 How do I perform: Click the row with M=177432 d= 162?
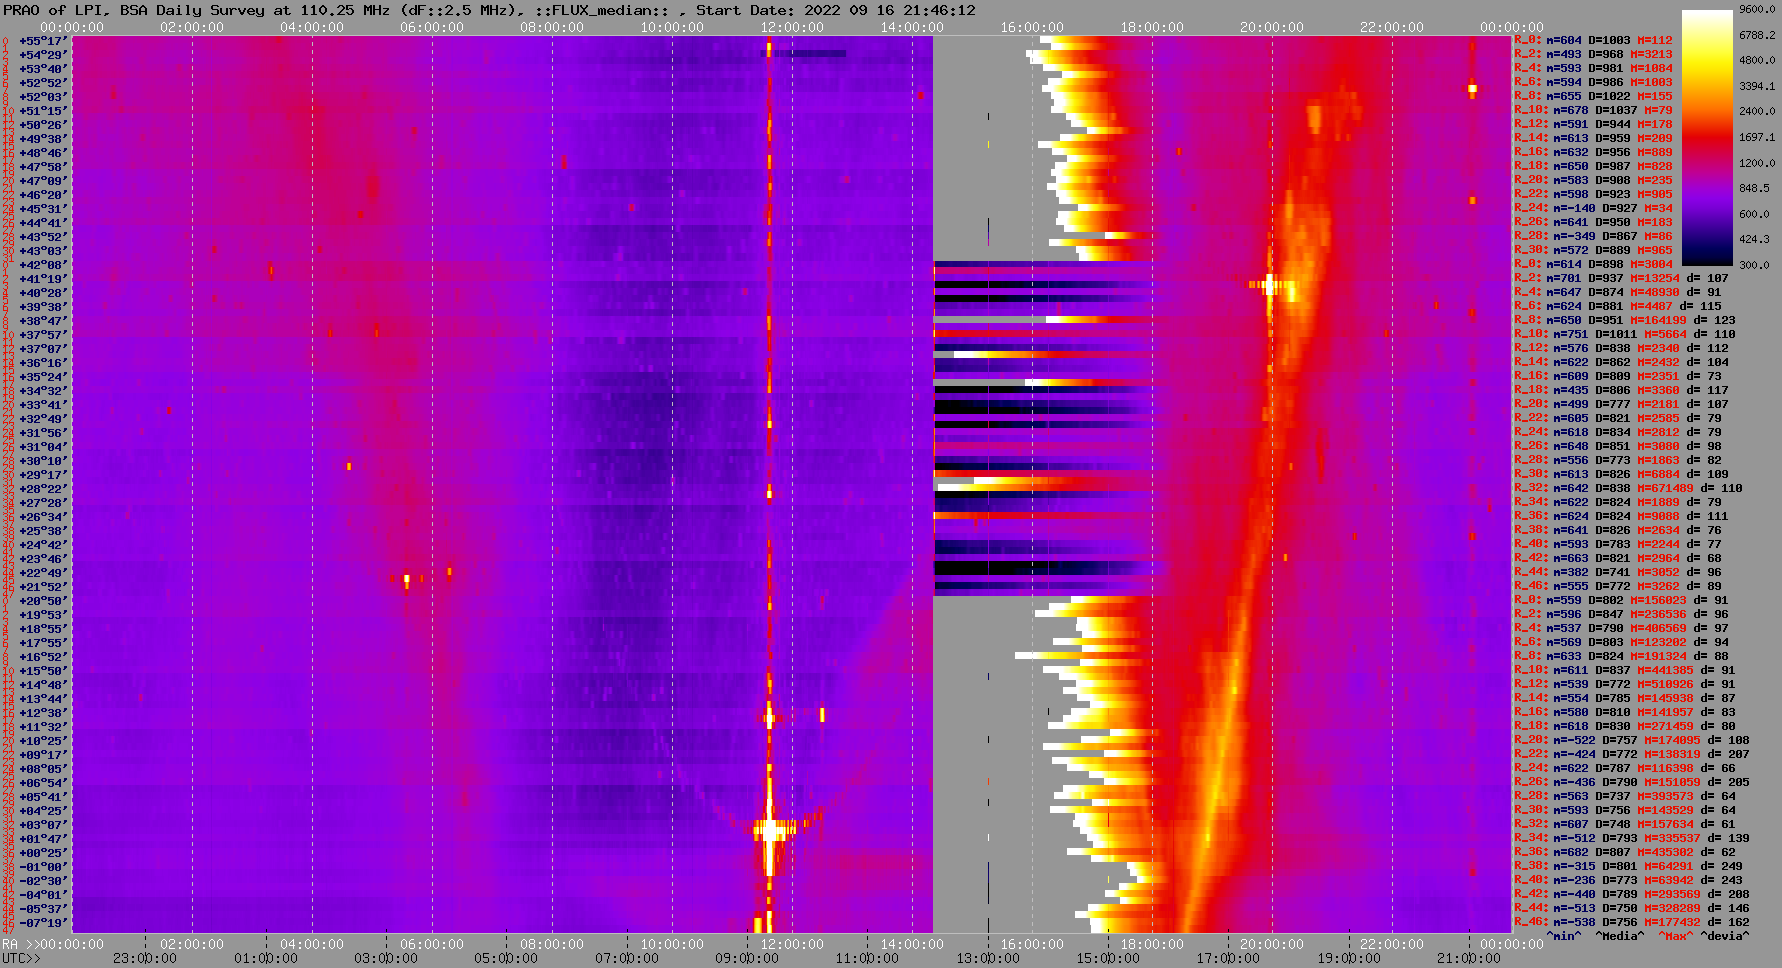coord(1632,922)
